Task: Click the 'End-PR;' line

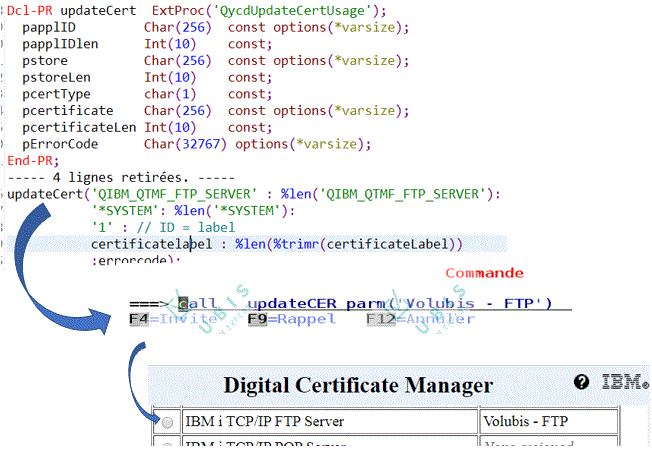Action: point(33,161)
